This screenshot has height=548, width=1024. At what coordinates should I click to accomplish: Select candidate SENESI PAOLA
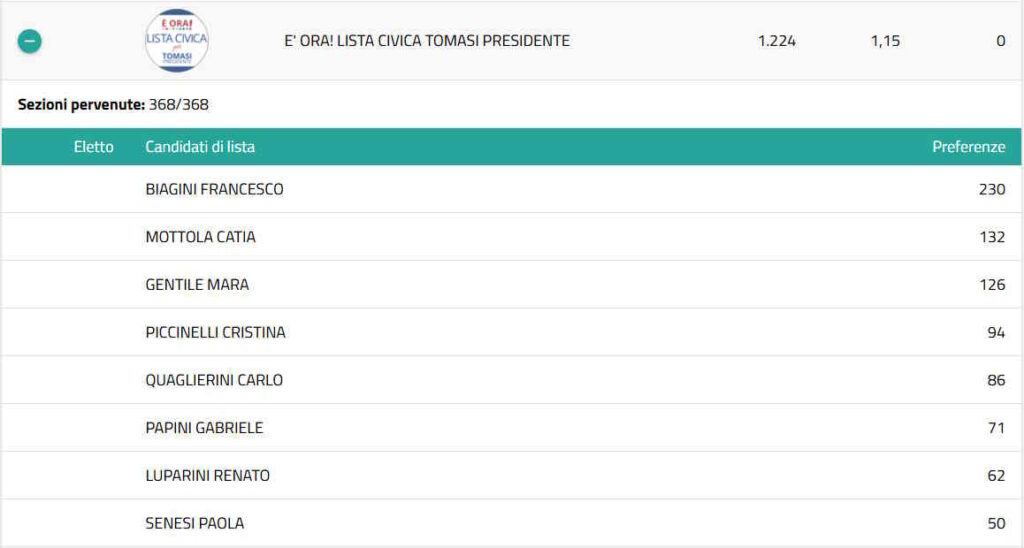click(x=194, y=523)
